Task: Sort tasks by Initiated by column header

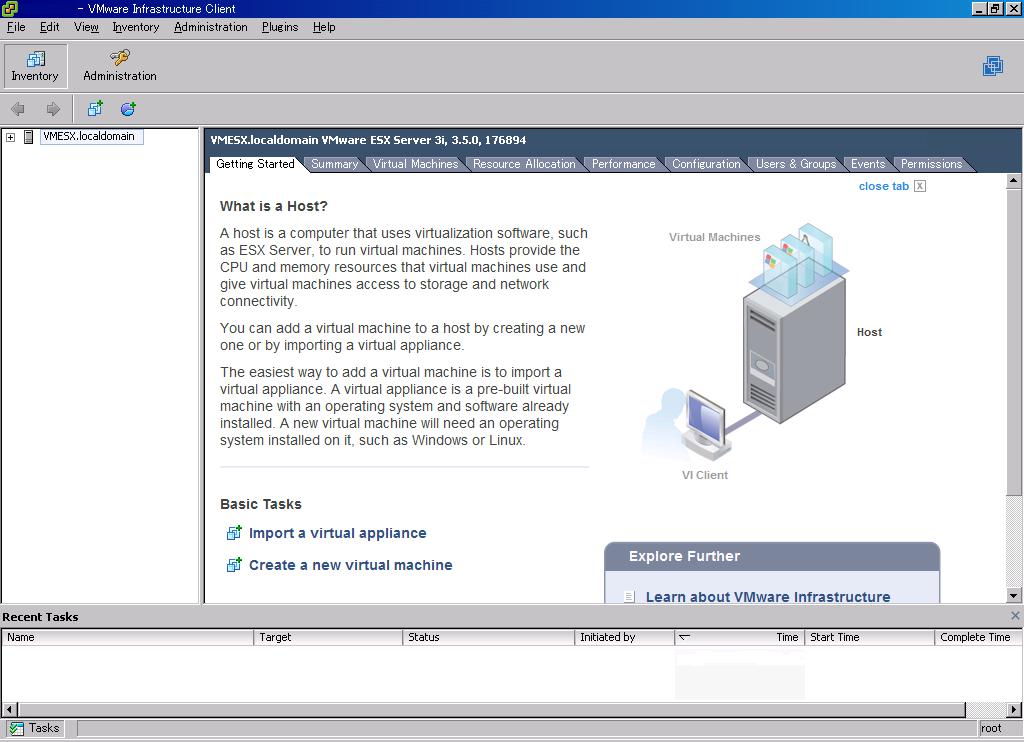Action: point(624,637)
